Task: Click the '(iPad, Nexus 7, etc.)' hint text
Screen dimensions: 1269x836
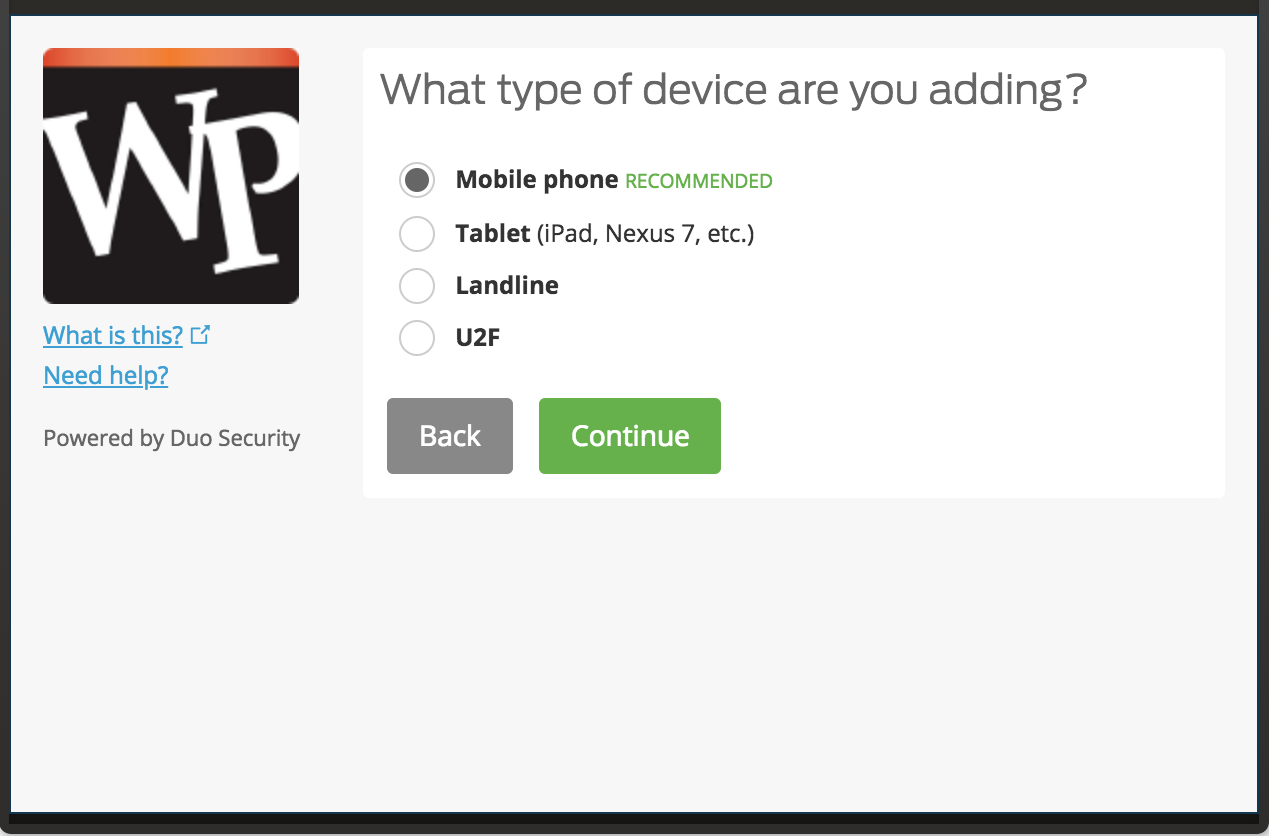Action: (x=645, y=234)
